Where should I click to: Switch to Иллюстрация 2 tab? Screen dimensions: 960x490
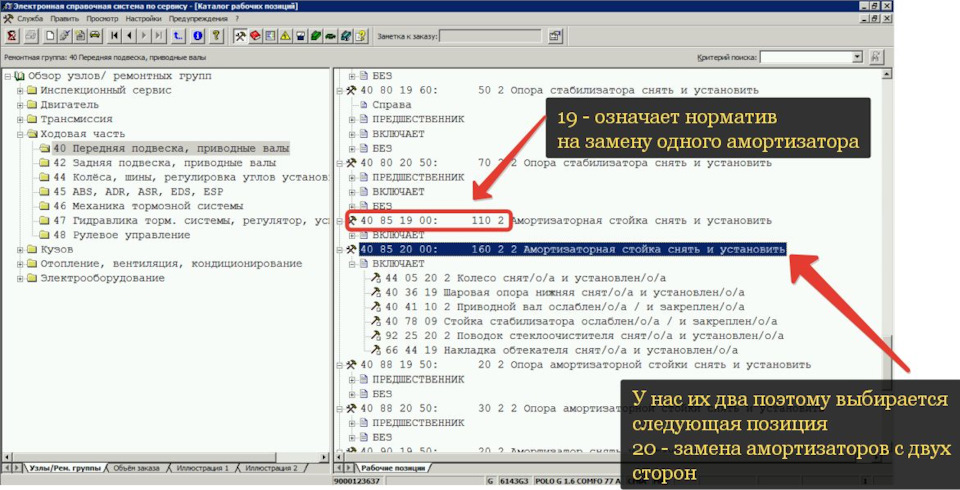click(x=271, y=468)
